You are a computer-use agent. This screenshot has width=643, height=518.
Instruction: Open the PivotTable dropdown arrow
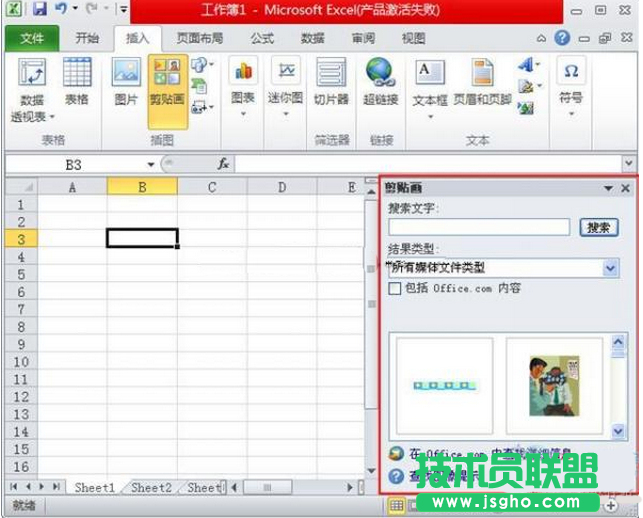point(52,117)
